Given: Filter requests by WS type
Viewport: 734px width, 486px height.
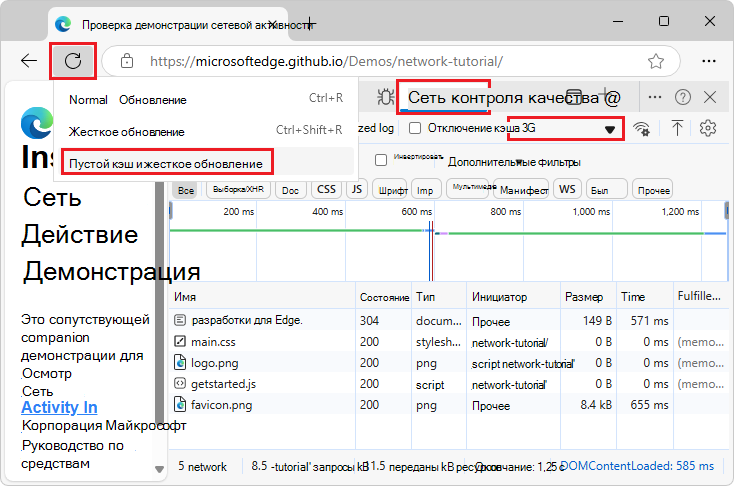Looking at the screenshot, I should tap(567, 189).
